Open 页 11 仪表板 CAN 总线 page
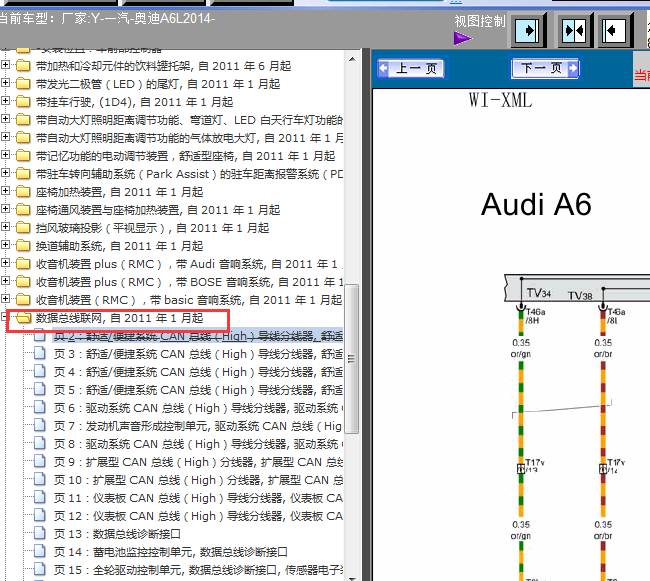The width and height of the screenshot is (650, 581). [x=198, y=498]
